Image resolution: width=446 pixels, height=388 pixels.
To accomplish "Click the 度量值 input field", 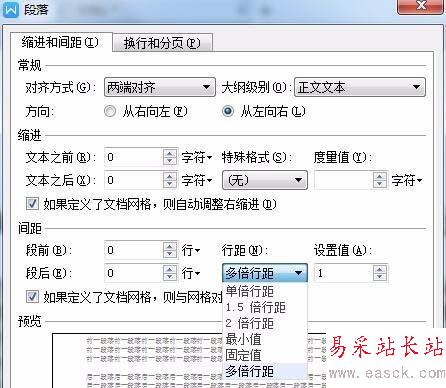I will (x=343, y=180).
